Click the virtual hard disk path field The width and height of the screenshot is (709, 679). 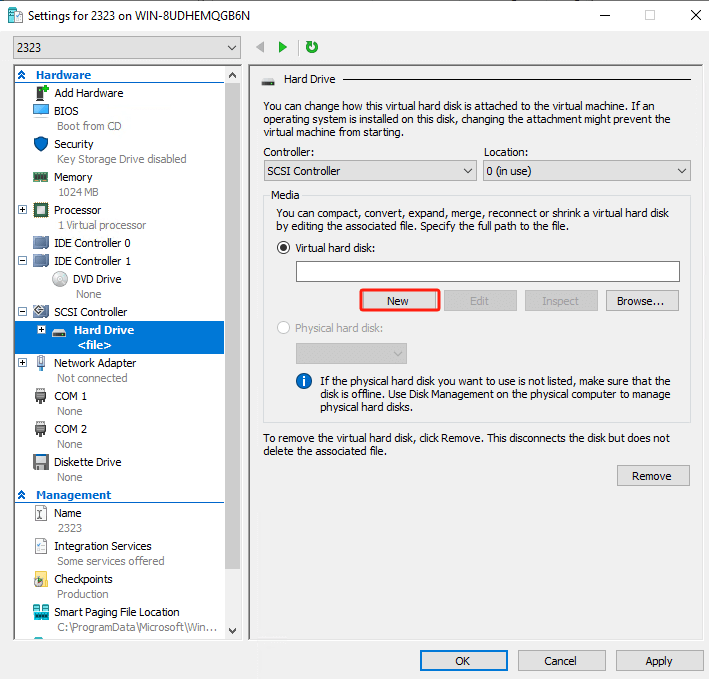tap(487, 271)
